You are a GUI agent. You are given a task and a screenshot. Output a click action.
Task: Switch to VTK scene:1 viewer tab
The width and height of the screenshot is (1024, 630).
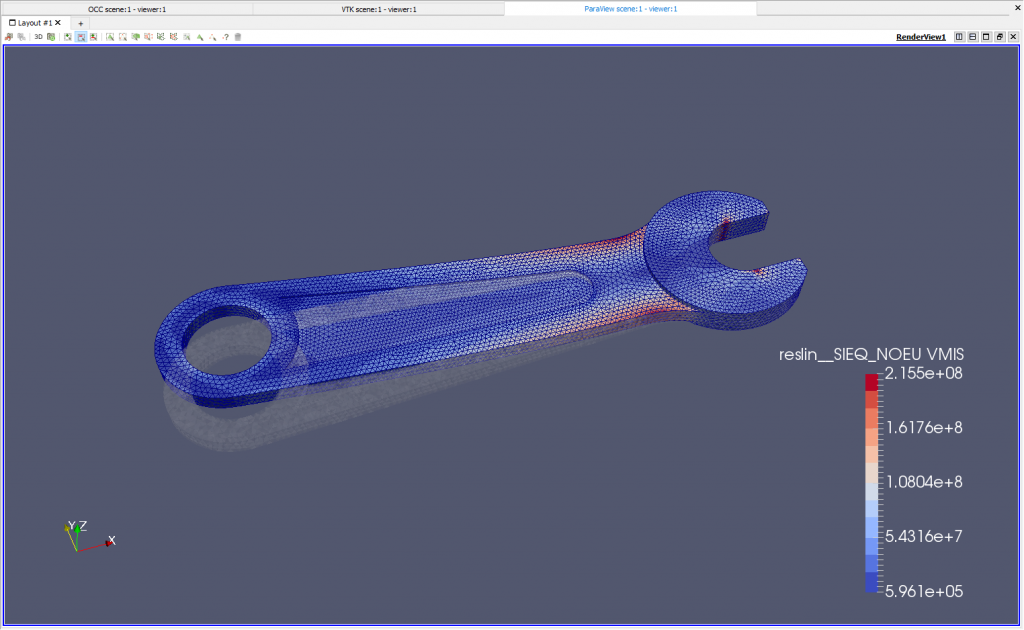click(x=379, y=9)
